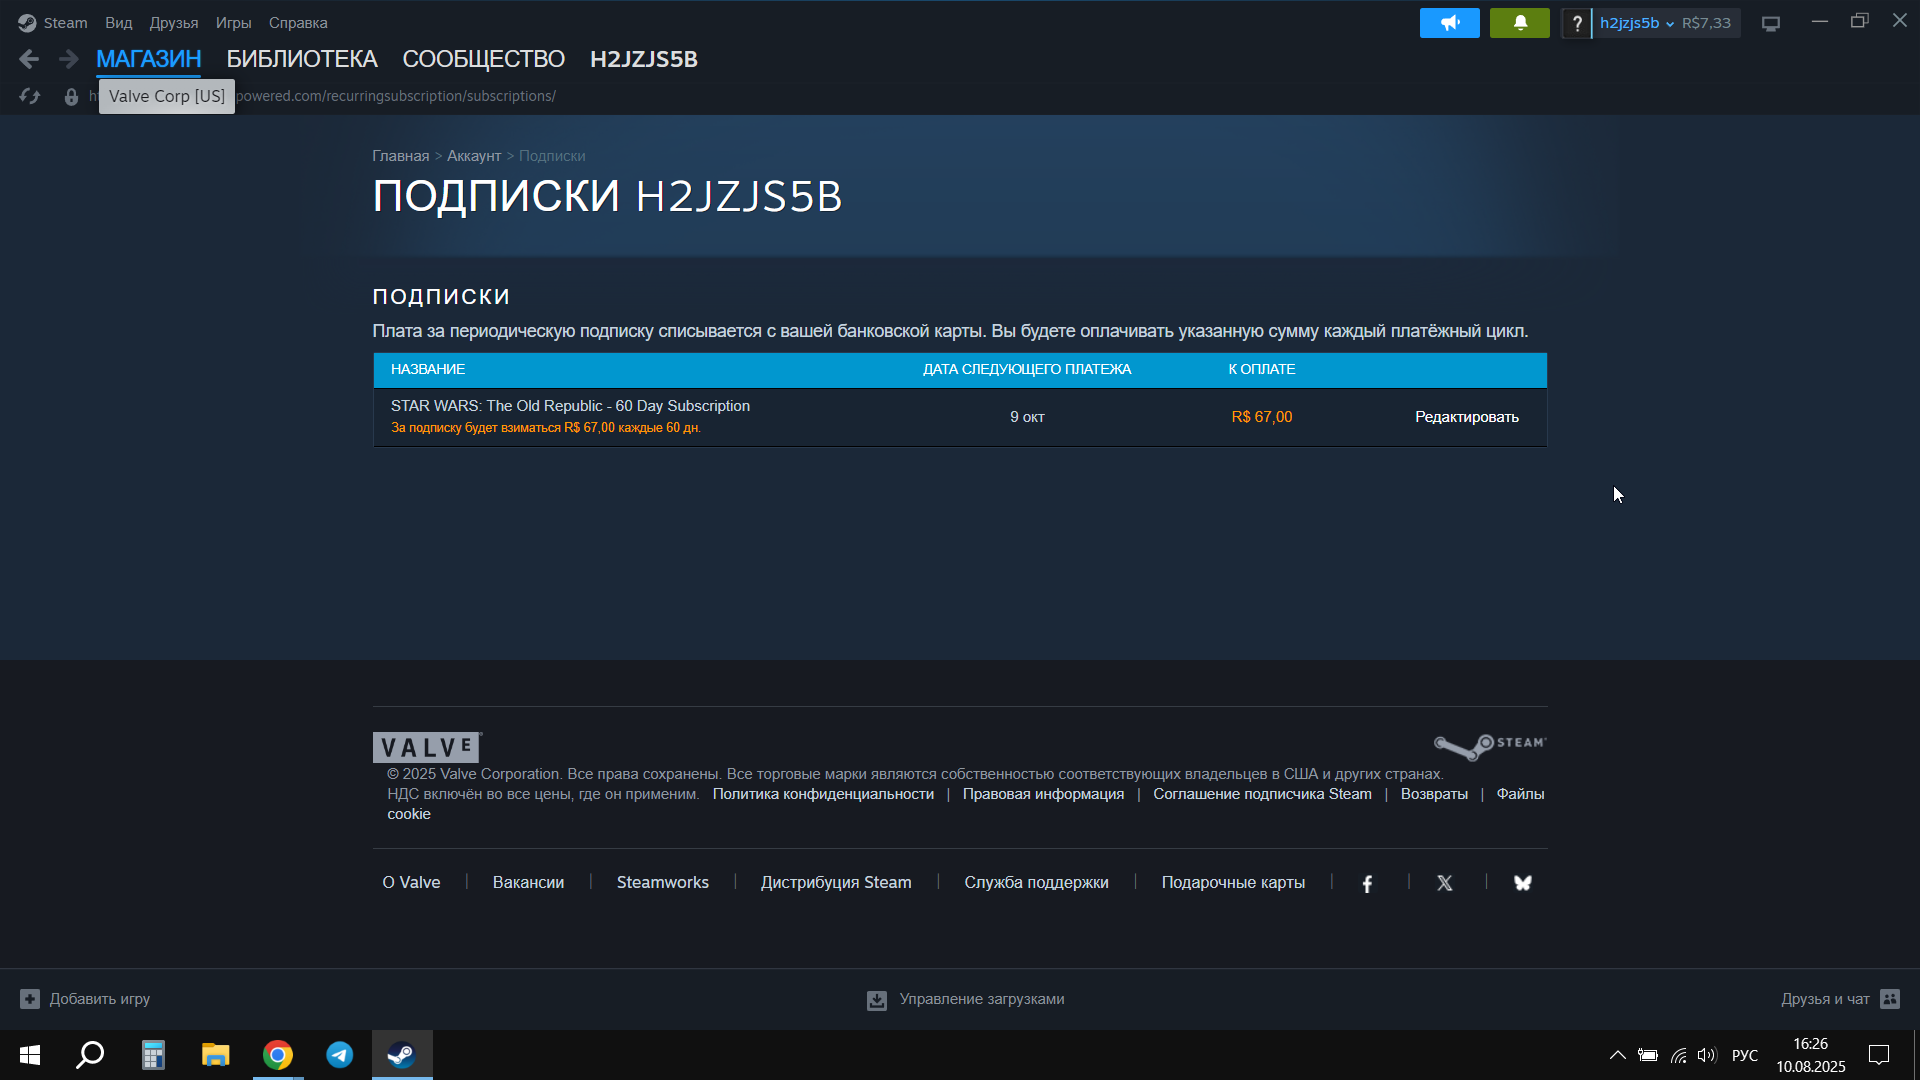Open the Вид menu

click(x=119, y=23)
